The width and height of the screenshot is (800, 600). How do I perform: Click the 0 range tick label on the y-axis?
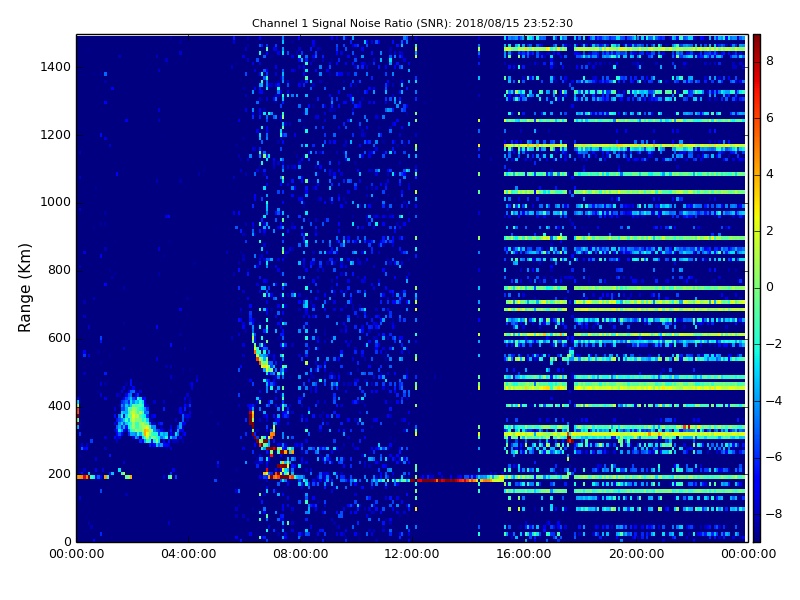(x=67, y=541)
